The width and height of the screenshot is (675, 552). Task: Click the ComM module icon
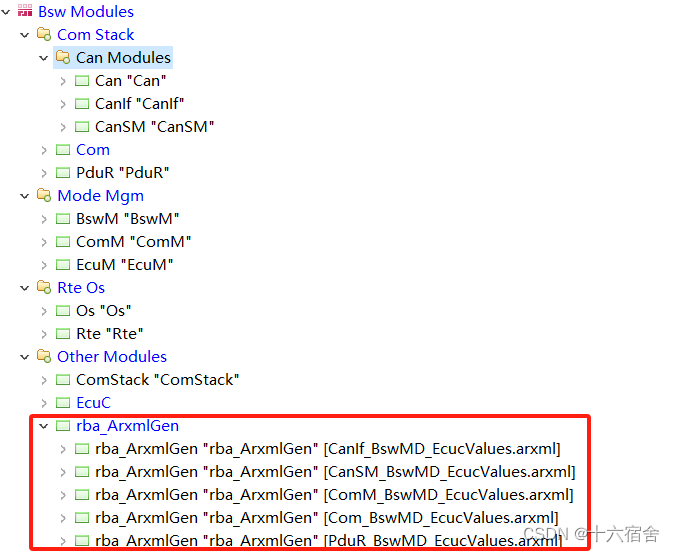click(63, 242)
